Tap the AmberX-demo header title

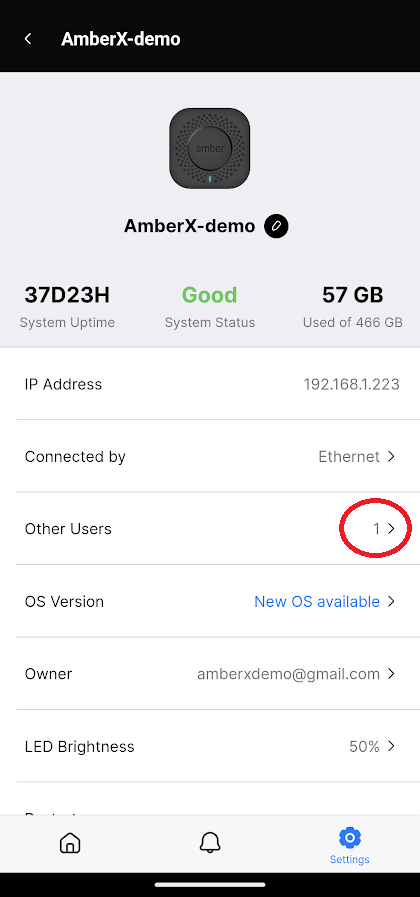pos(121,39)
